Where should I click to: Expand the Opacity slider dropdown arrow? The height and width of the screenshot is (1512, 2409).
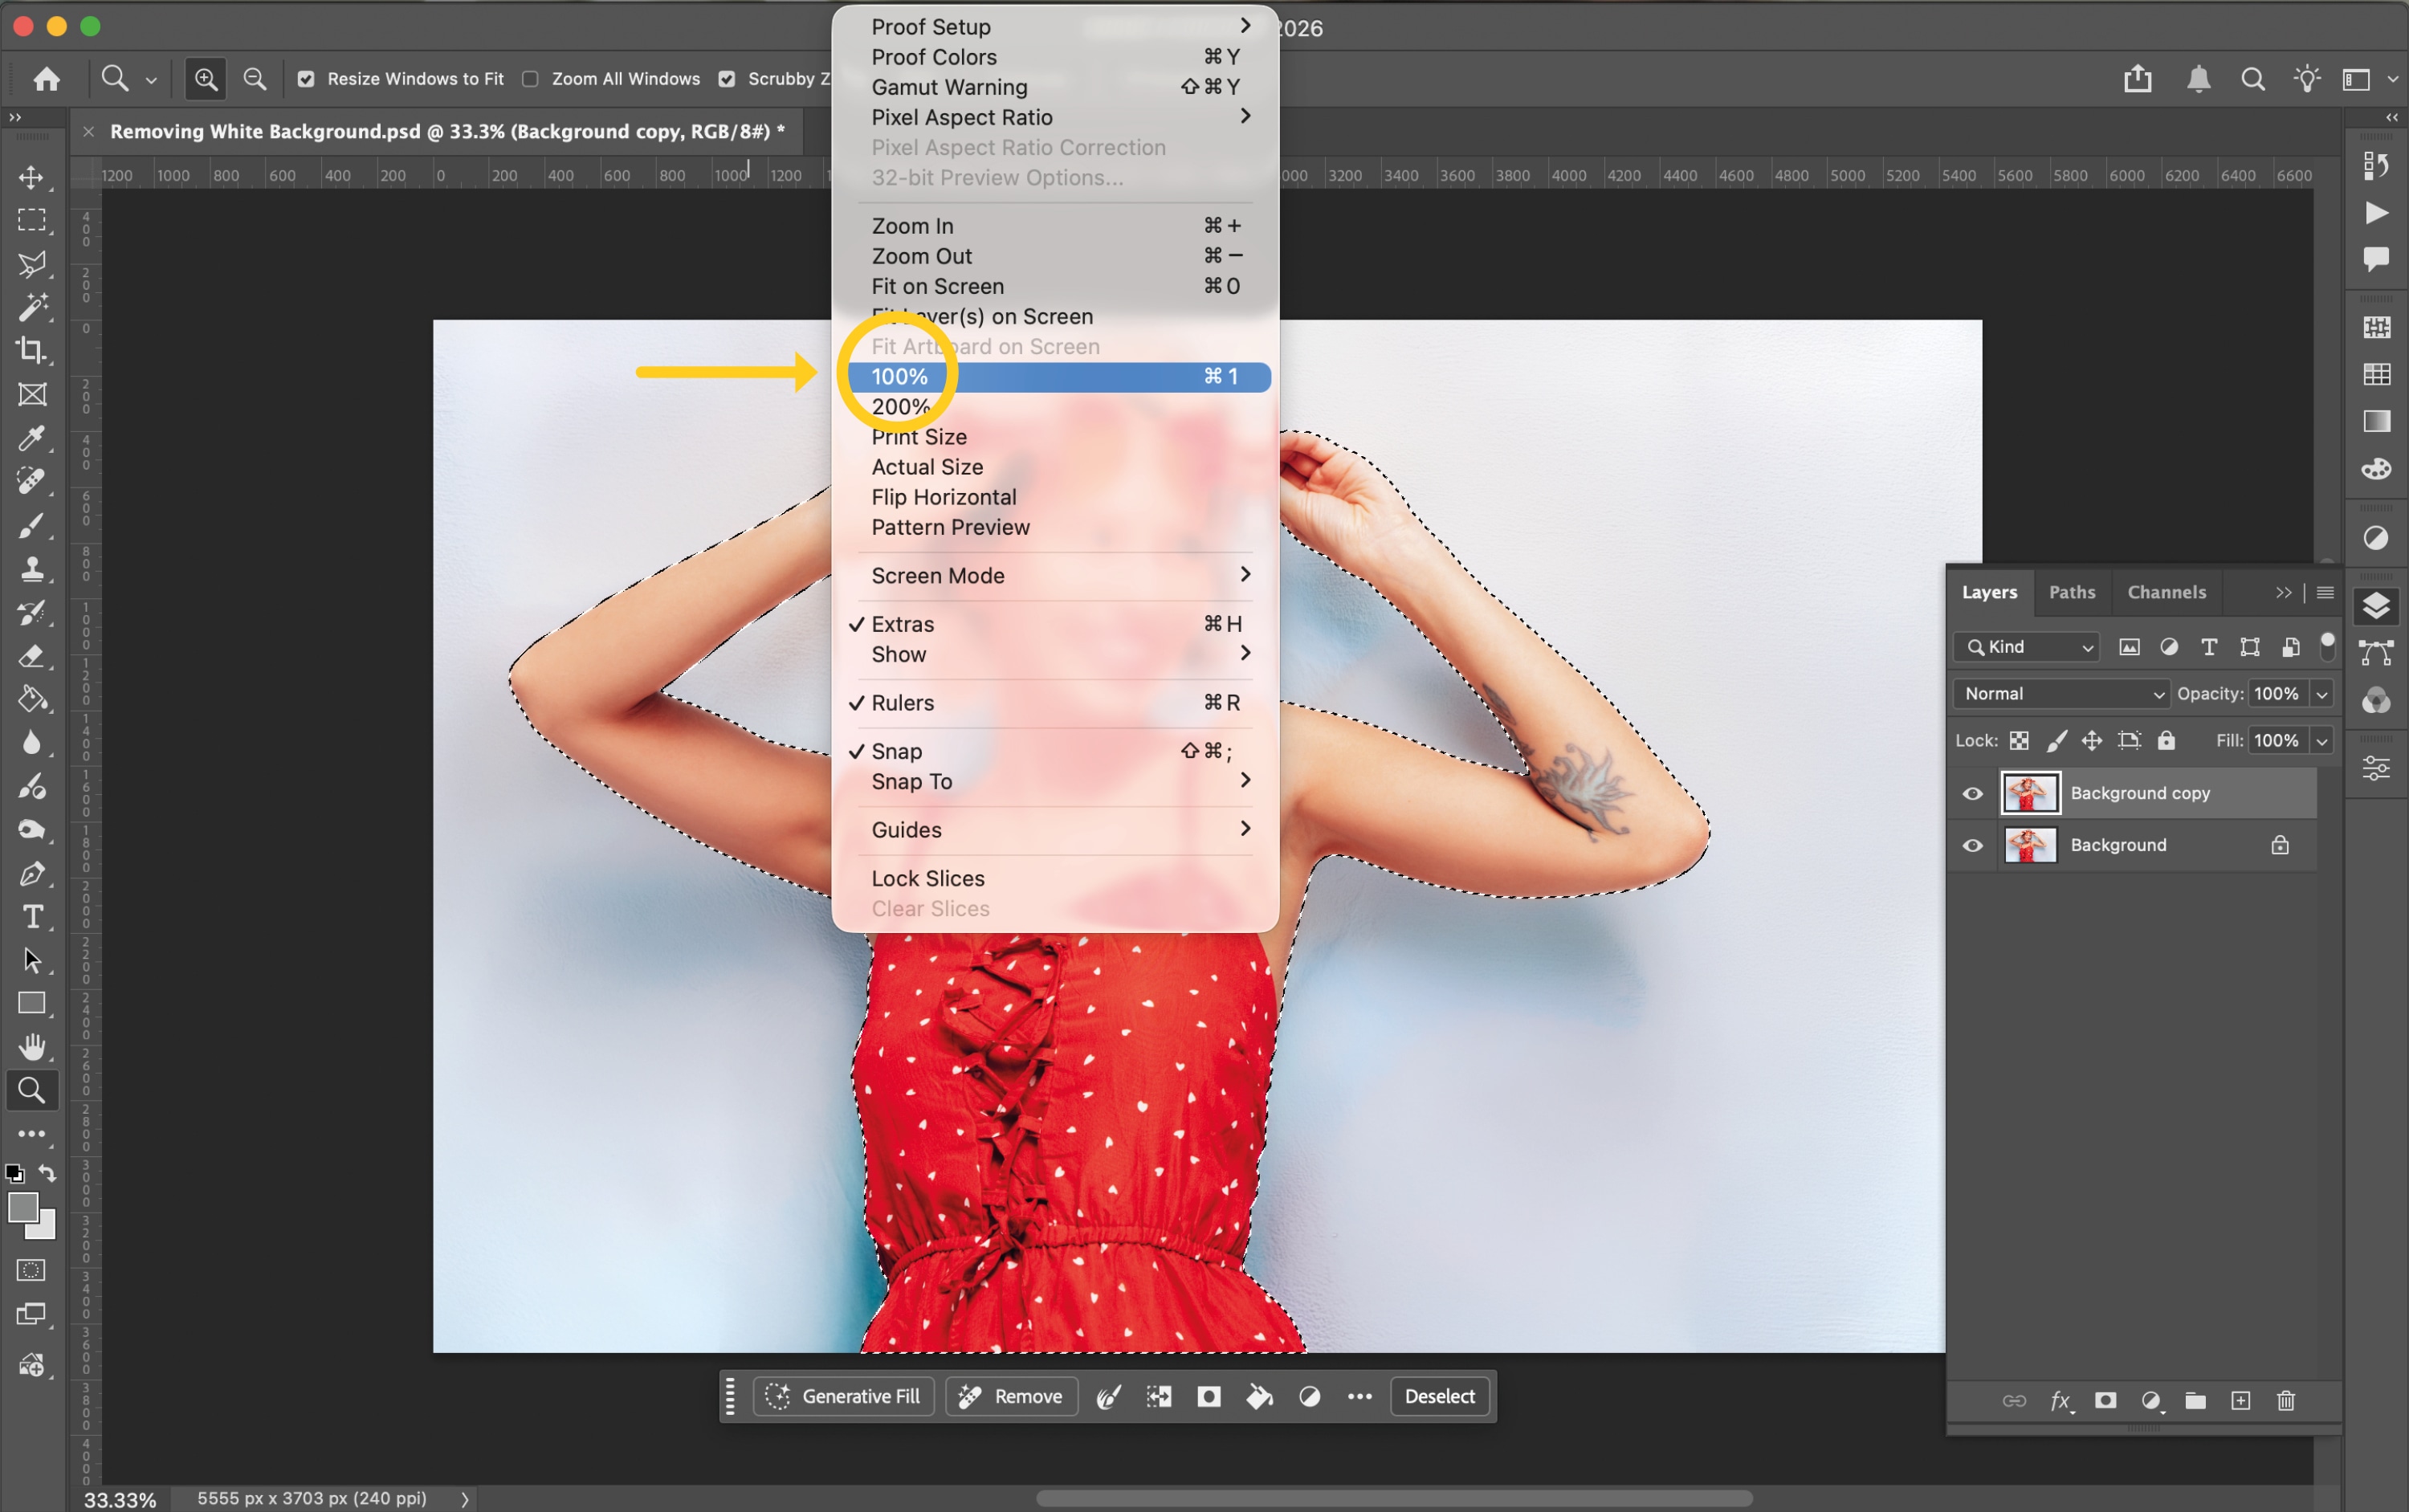(x=2322, y=694)
